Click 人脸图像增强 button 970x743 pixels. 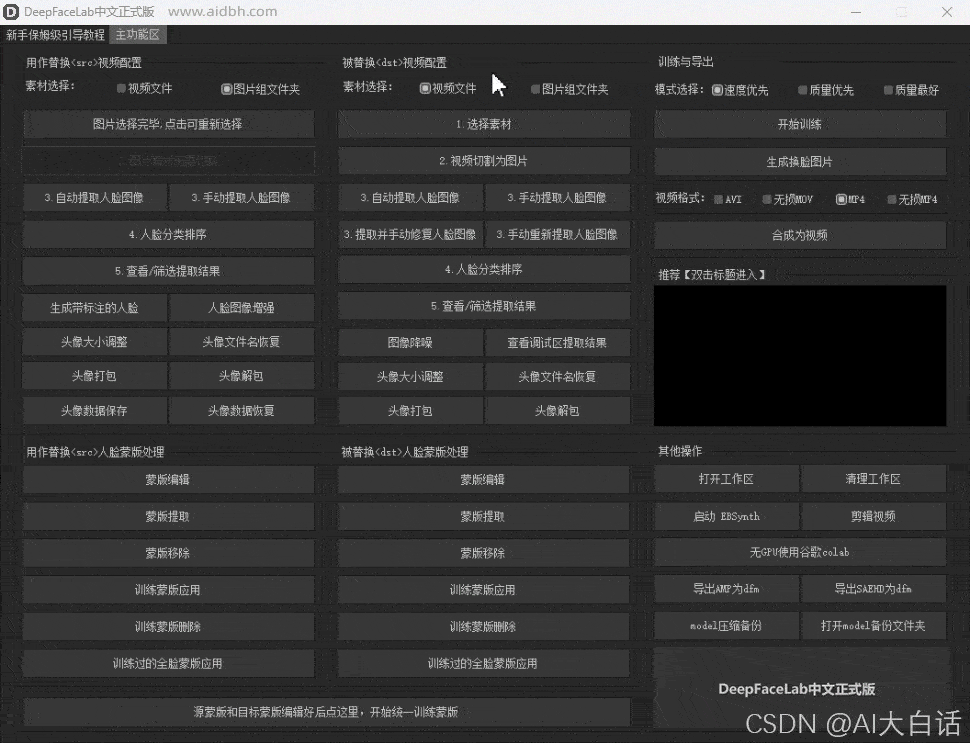pyautogui.click(x=241, y=307)
